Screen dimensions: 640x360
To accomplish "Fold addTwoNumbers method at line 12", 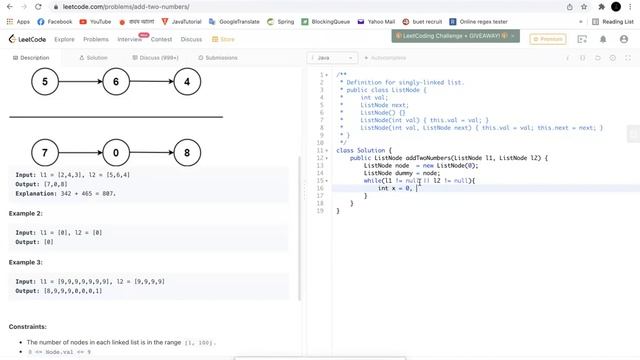I will coord(327,158).
